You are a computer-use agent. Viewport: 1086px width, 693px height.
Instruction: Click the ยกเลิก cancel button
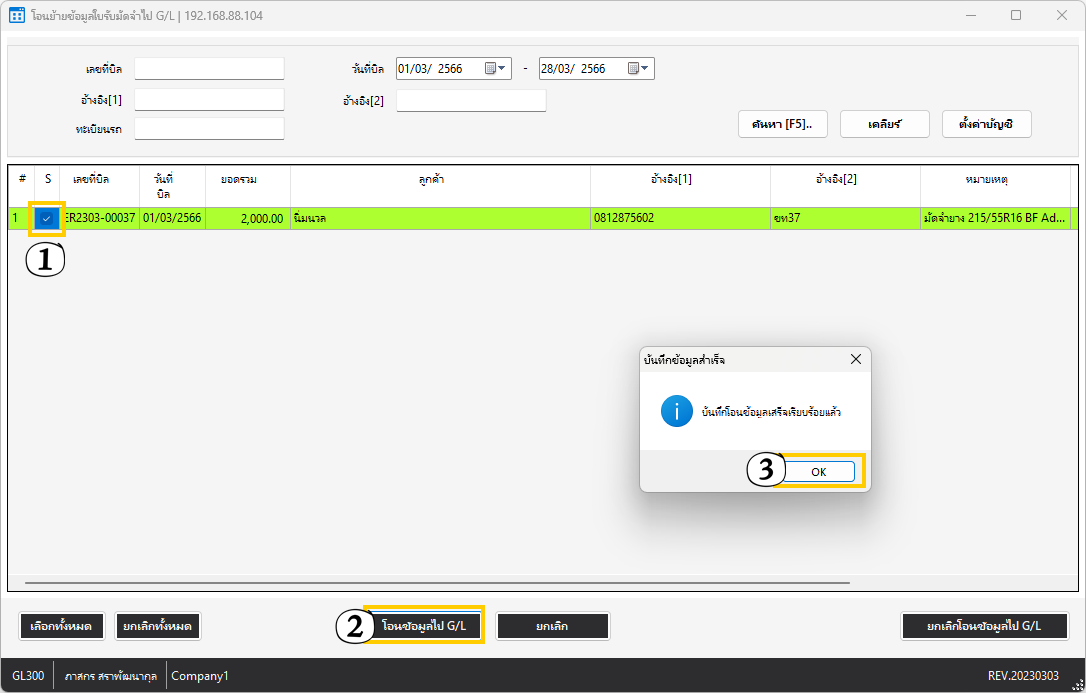pos(552,626)
